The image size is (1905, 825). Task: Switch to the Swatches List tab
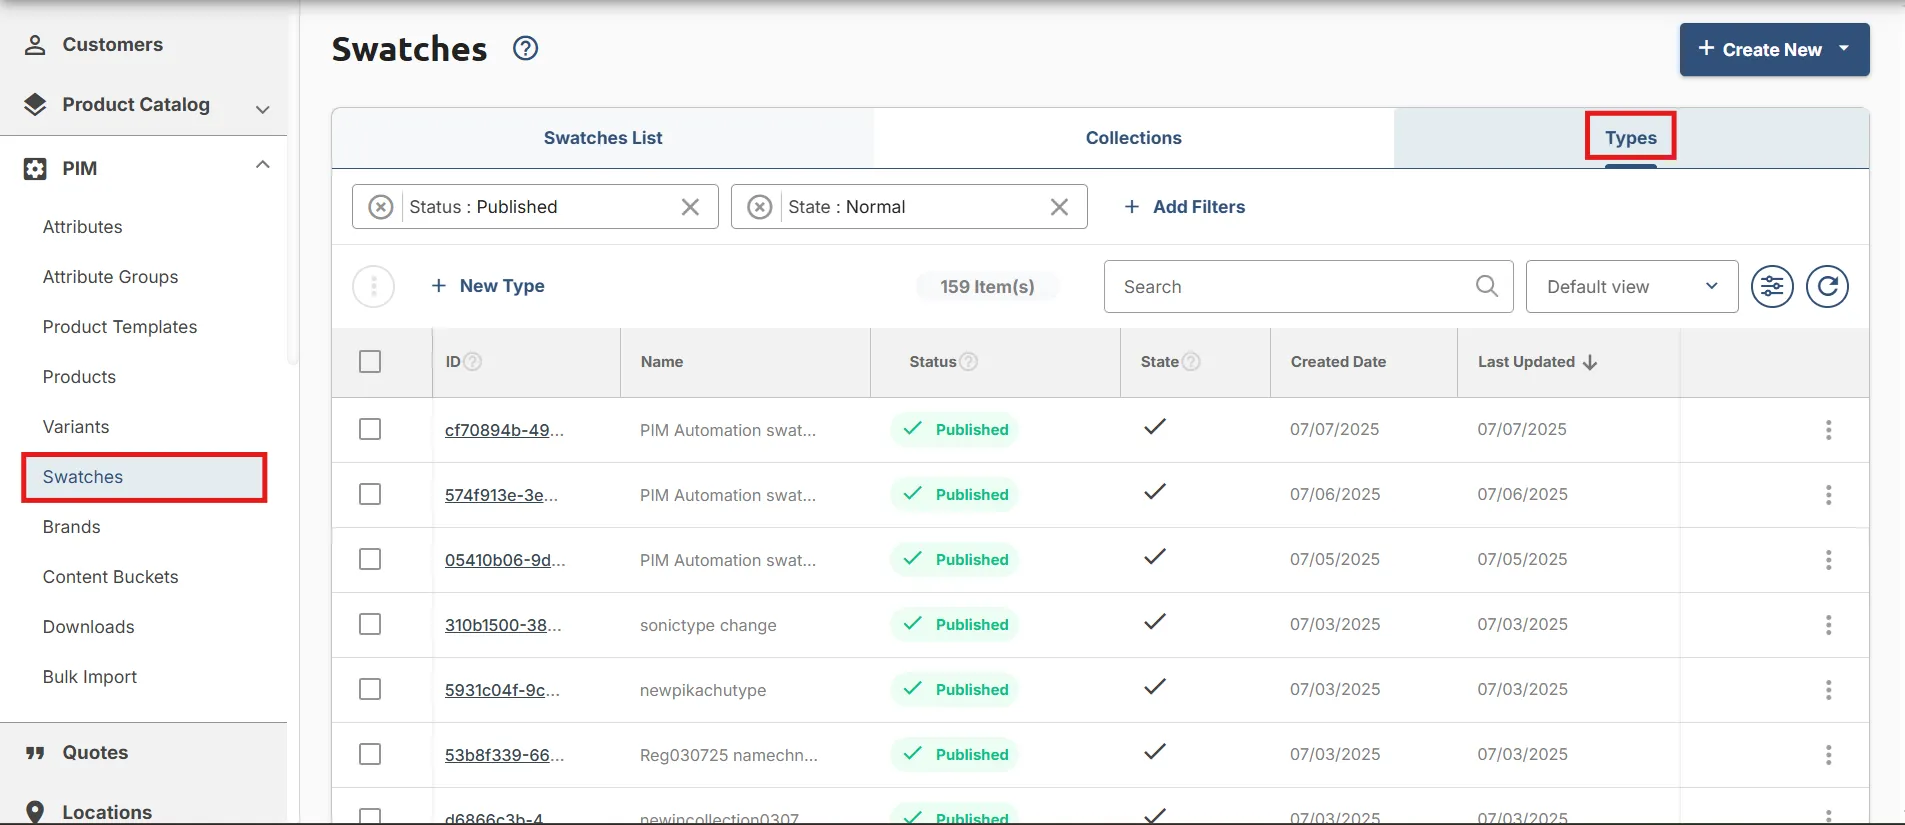pos(603,138)
